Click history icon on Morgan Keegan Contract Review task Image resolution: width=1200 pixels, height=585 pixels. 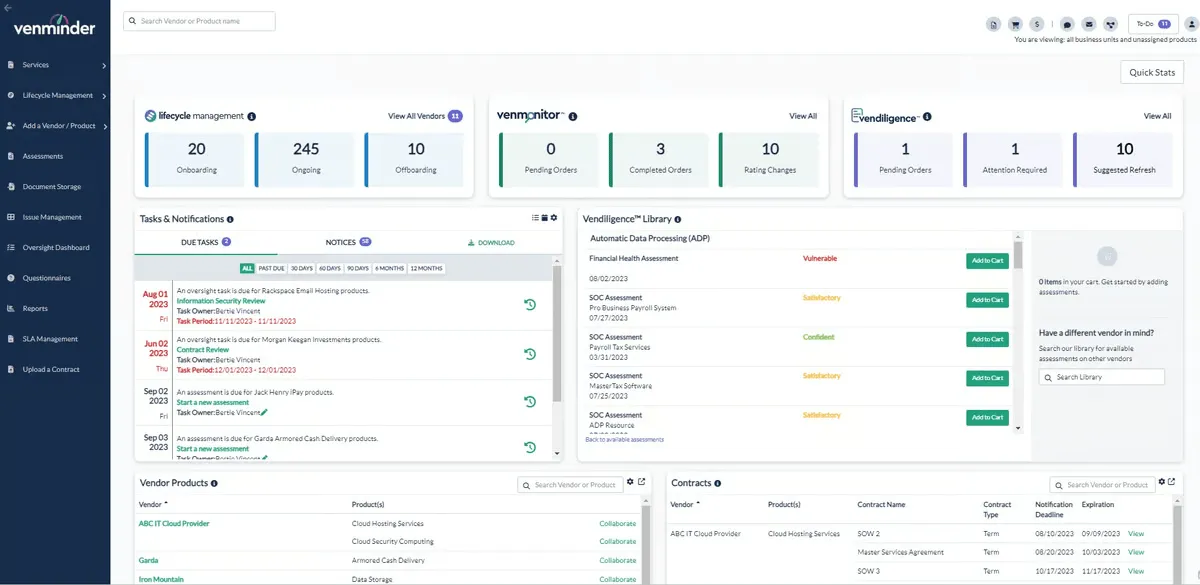530,354
